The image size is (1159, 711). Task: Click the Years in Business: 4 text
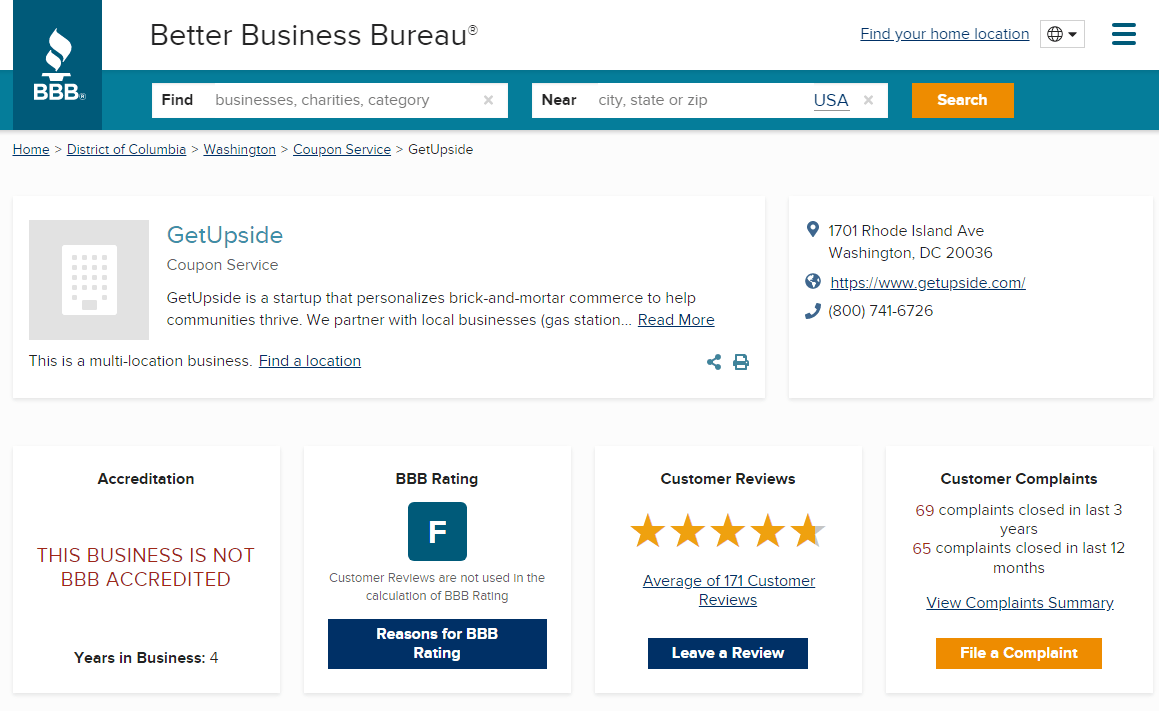click(146, 658)
